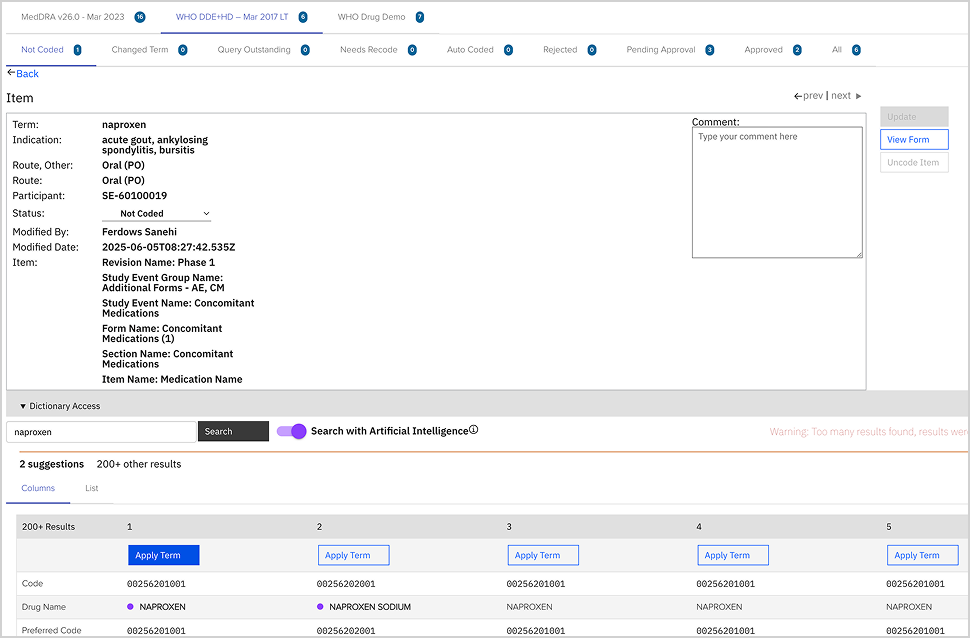
Task: Apply Term for the first NAPROXEN result
Action: [163, 555]
